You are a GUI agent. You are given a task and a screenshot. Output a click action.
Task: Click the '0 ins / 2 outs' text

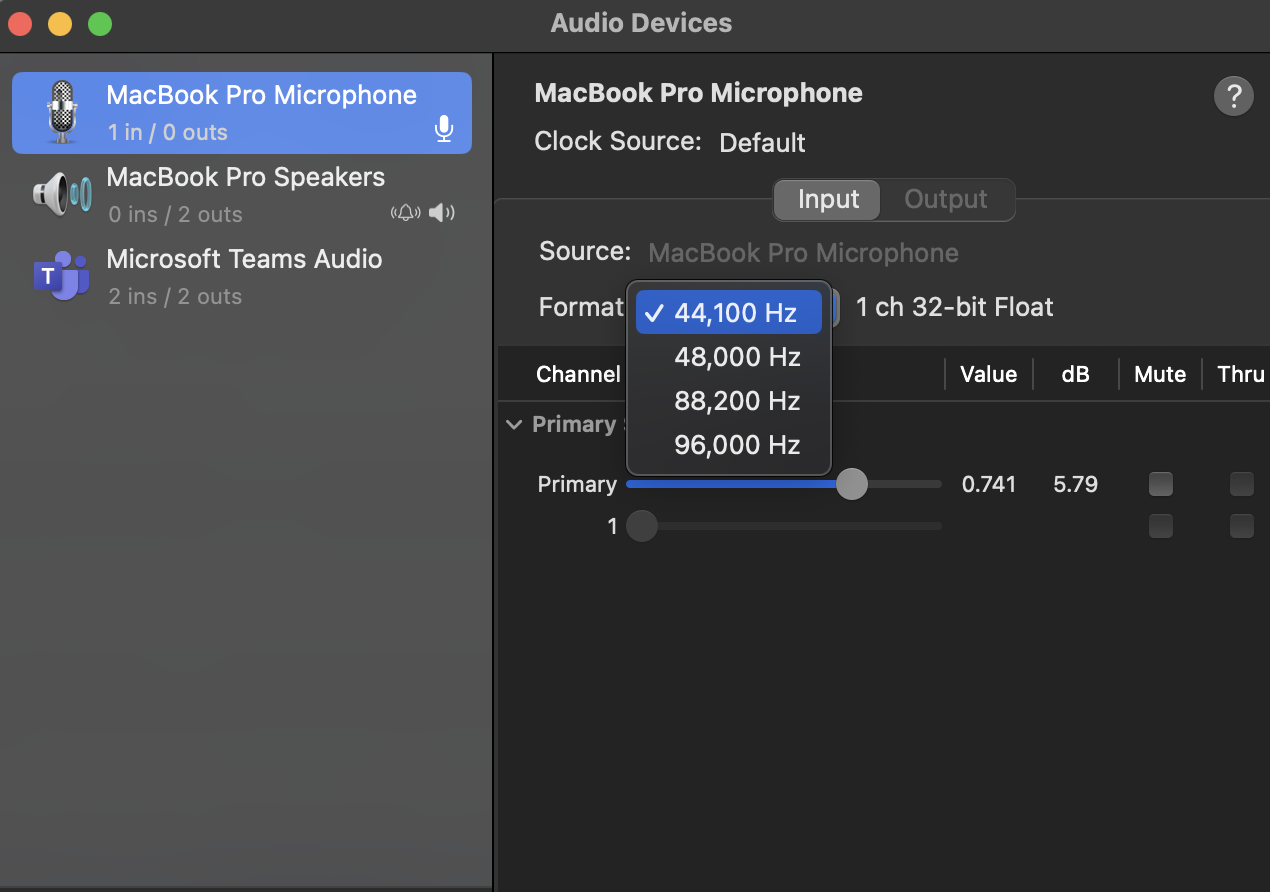(x=175, y=214)
